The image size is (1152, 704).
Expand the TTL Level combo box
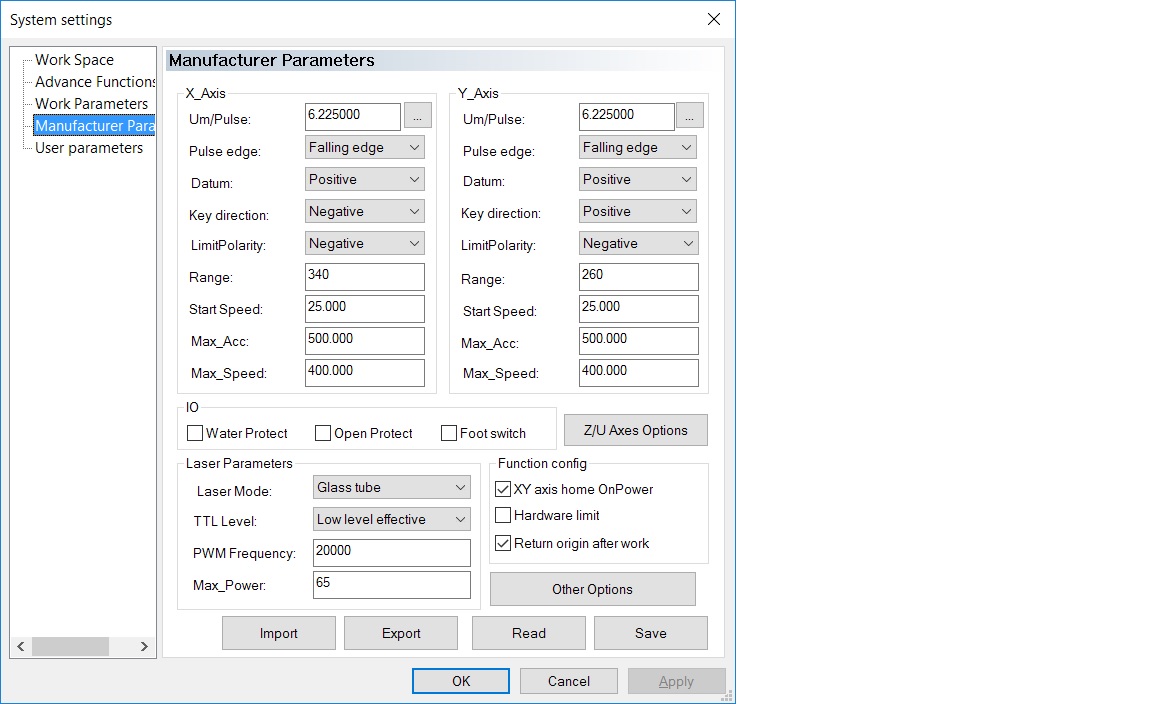point(391,519)
